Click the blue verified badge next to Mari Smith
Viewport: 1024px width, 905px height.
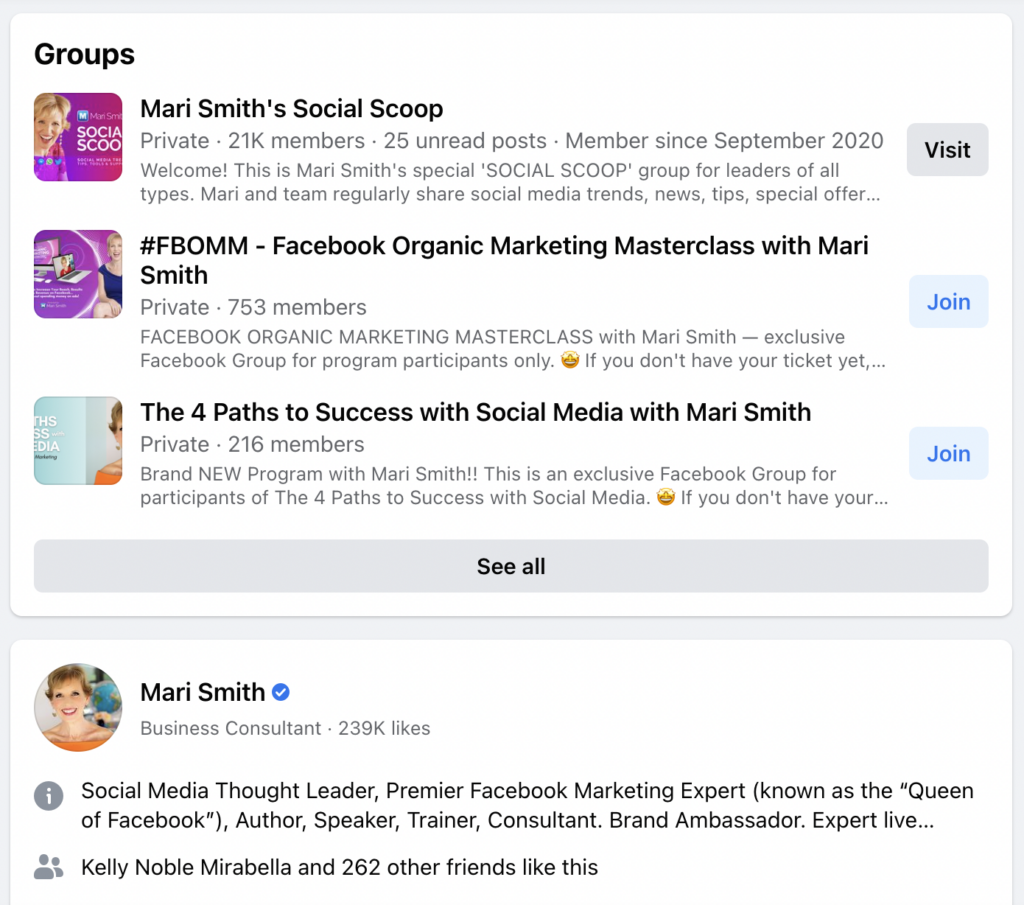(279, 692)
